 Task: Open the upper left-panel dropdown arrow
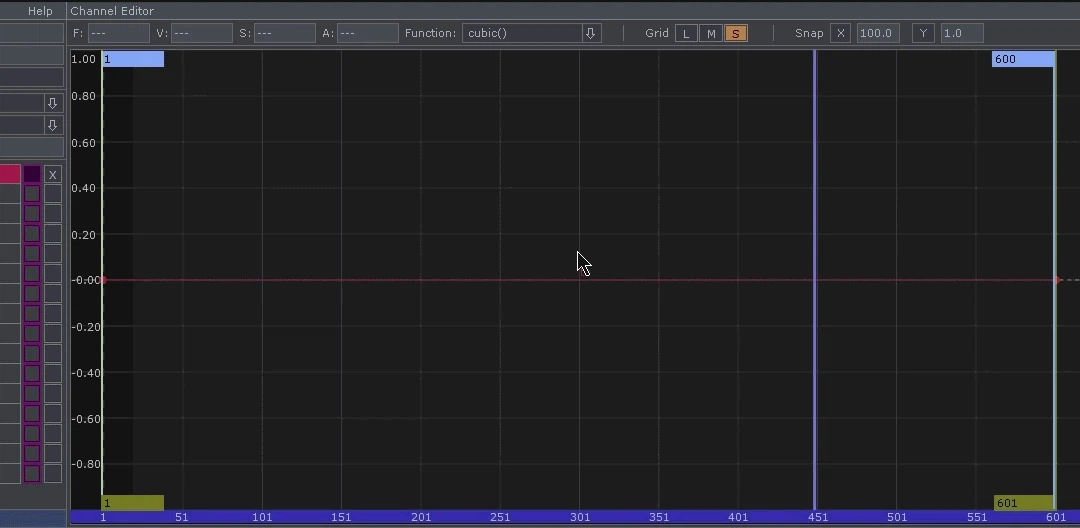click(52, 103)
